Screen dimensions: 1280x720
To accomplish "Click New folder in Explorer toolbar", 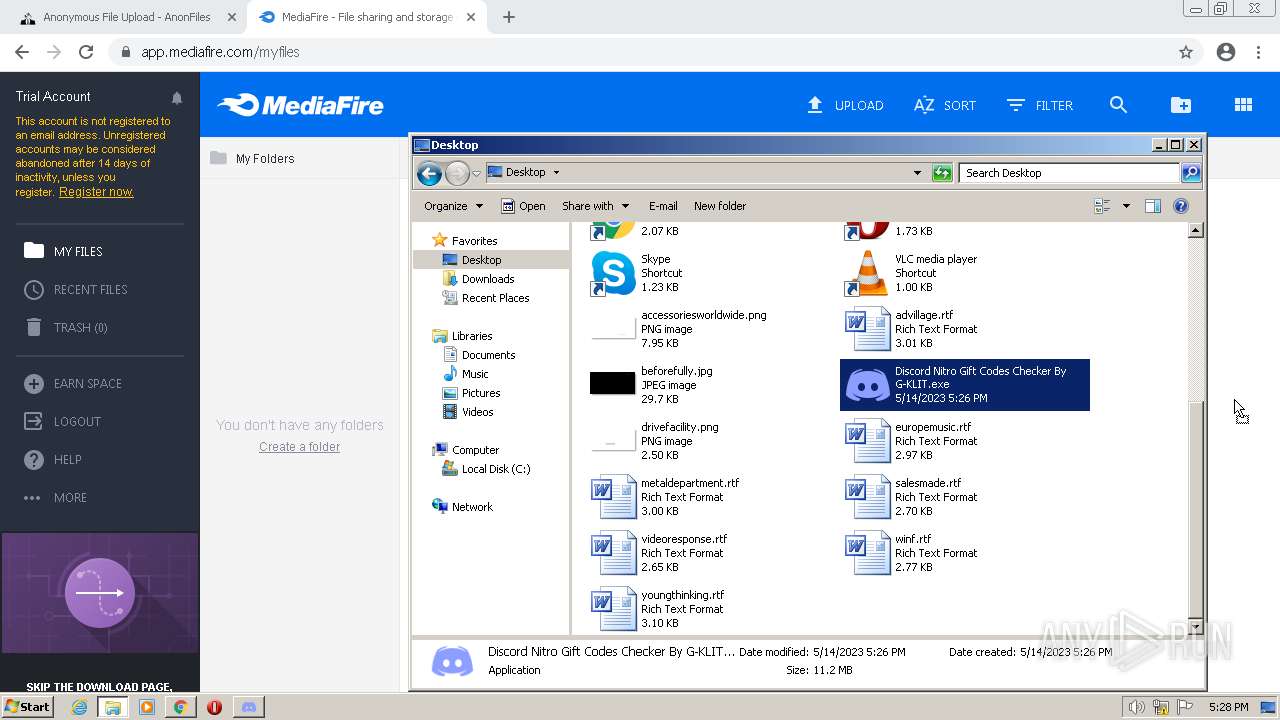I will coord(720,206).
